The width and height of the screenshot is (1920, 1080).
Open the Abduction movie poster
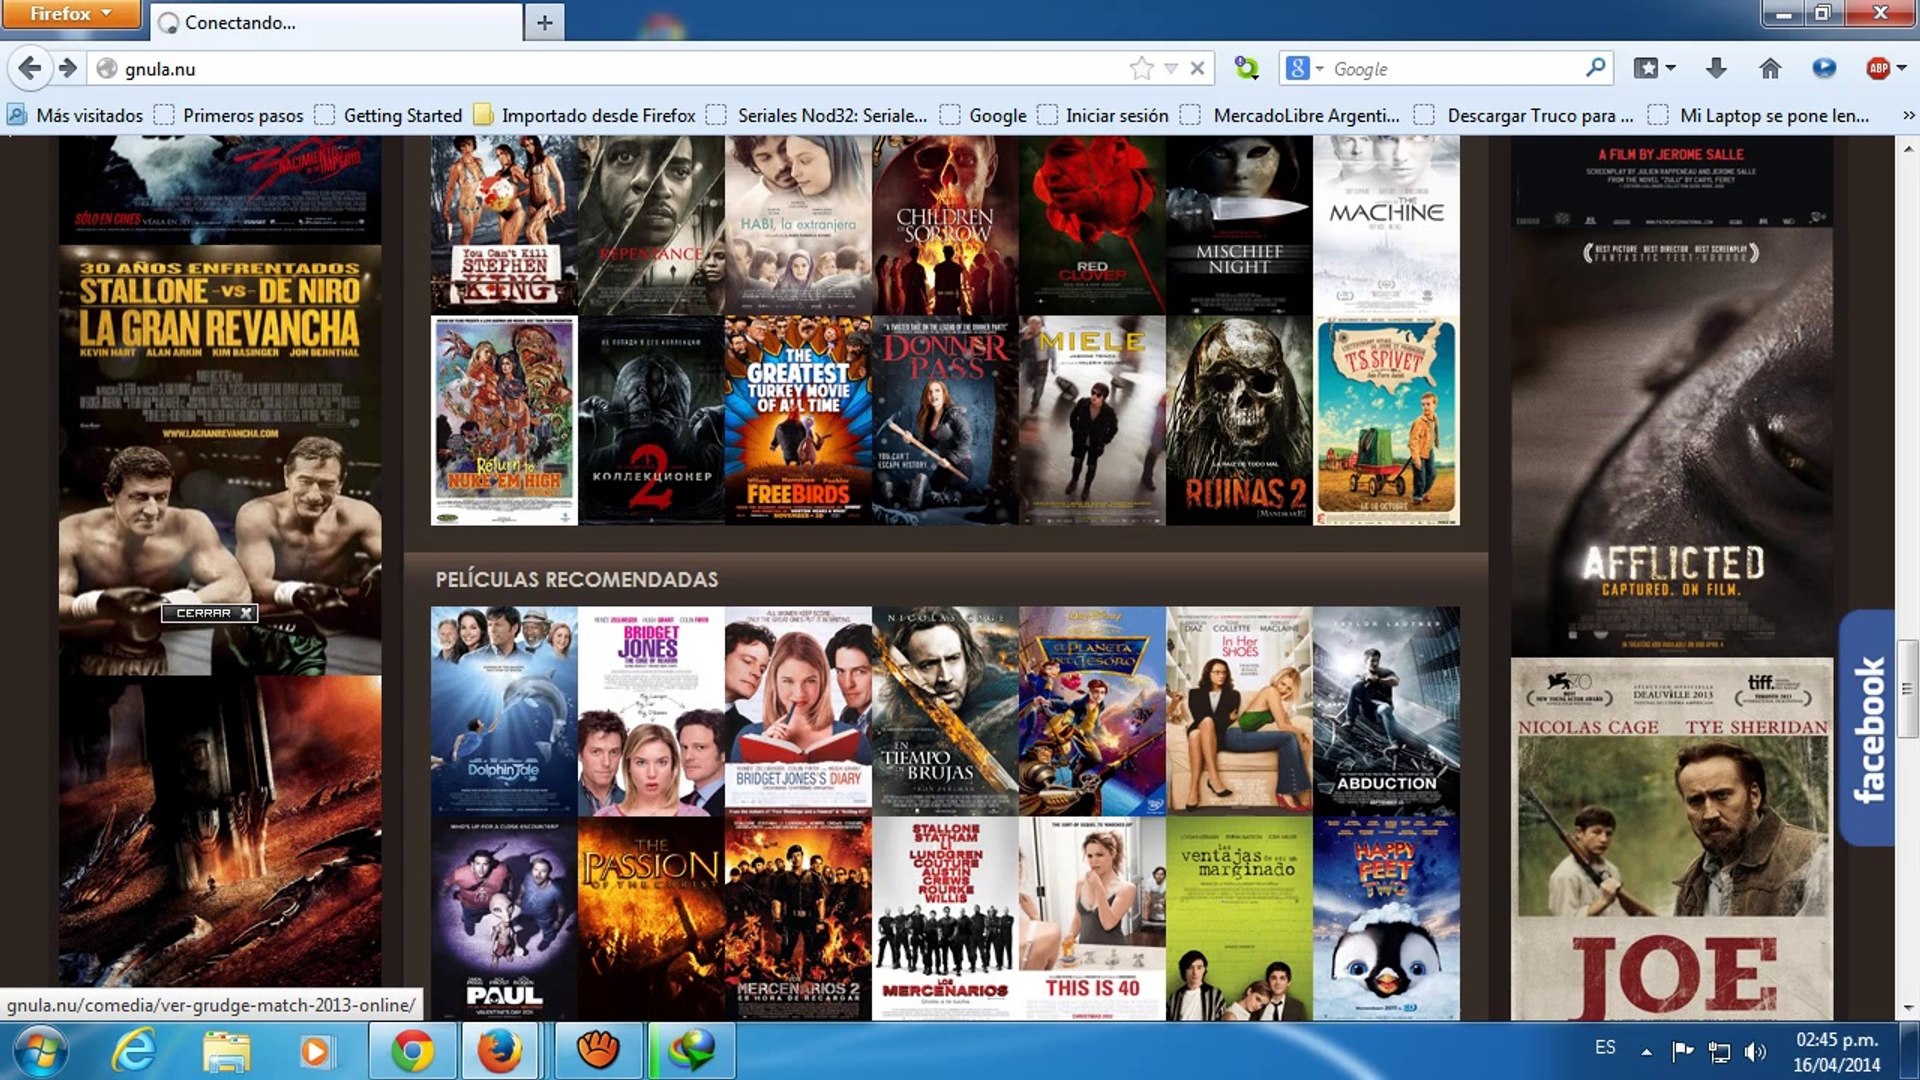1386,711
